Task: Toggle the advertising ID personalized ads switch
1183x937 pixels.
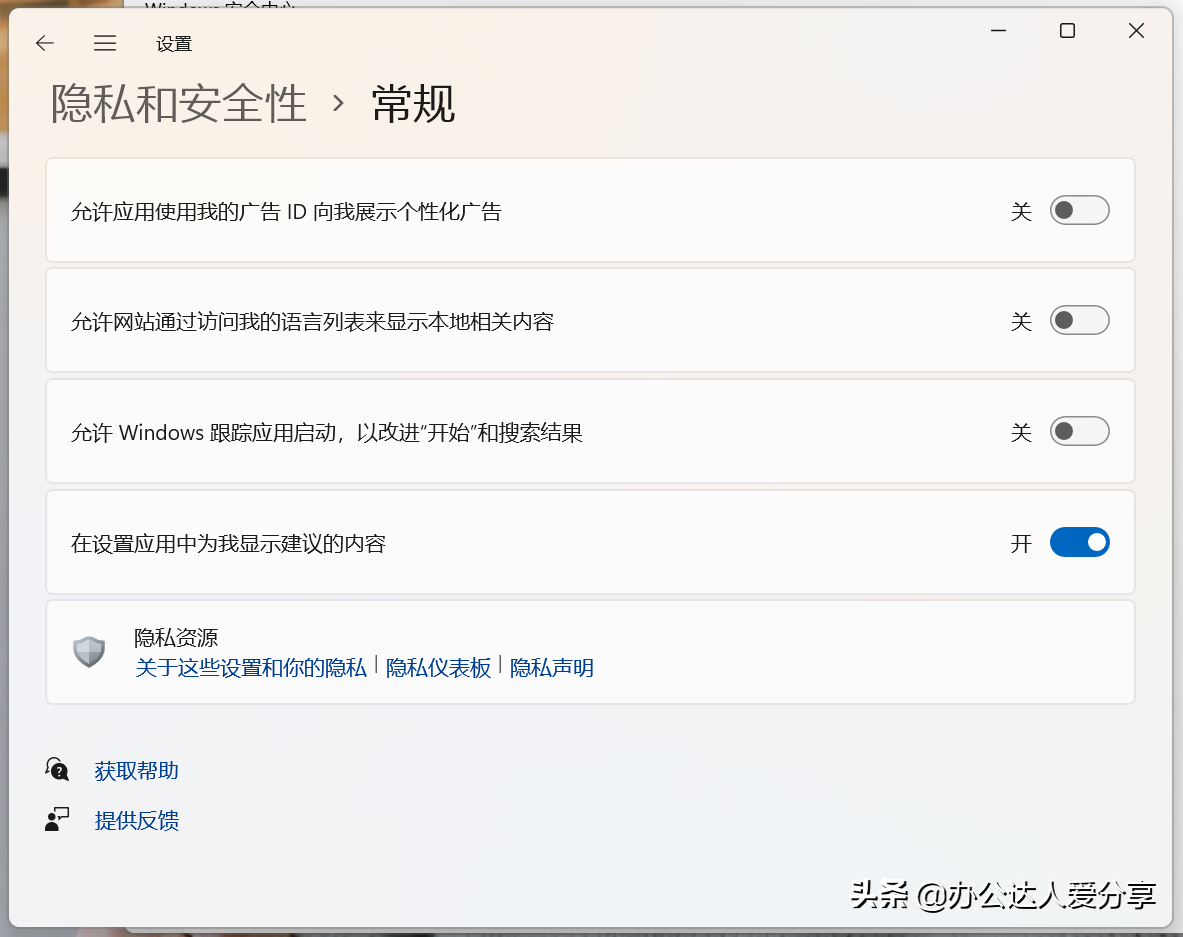Action: point(1080,210)
